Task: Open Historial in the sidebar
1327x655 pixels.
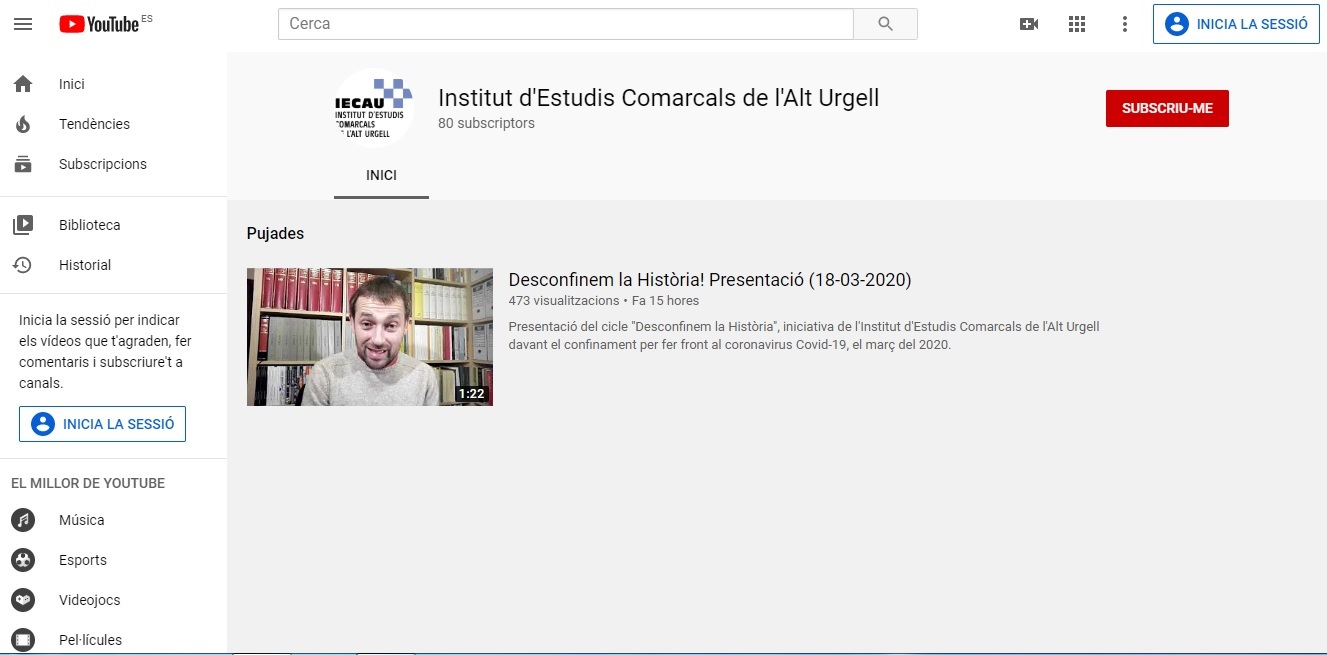Action: tap(85, 265)
